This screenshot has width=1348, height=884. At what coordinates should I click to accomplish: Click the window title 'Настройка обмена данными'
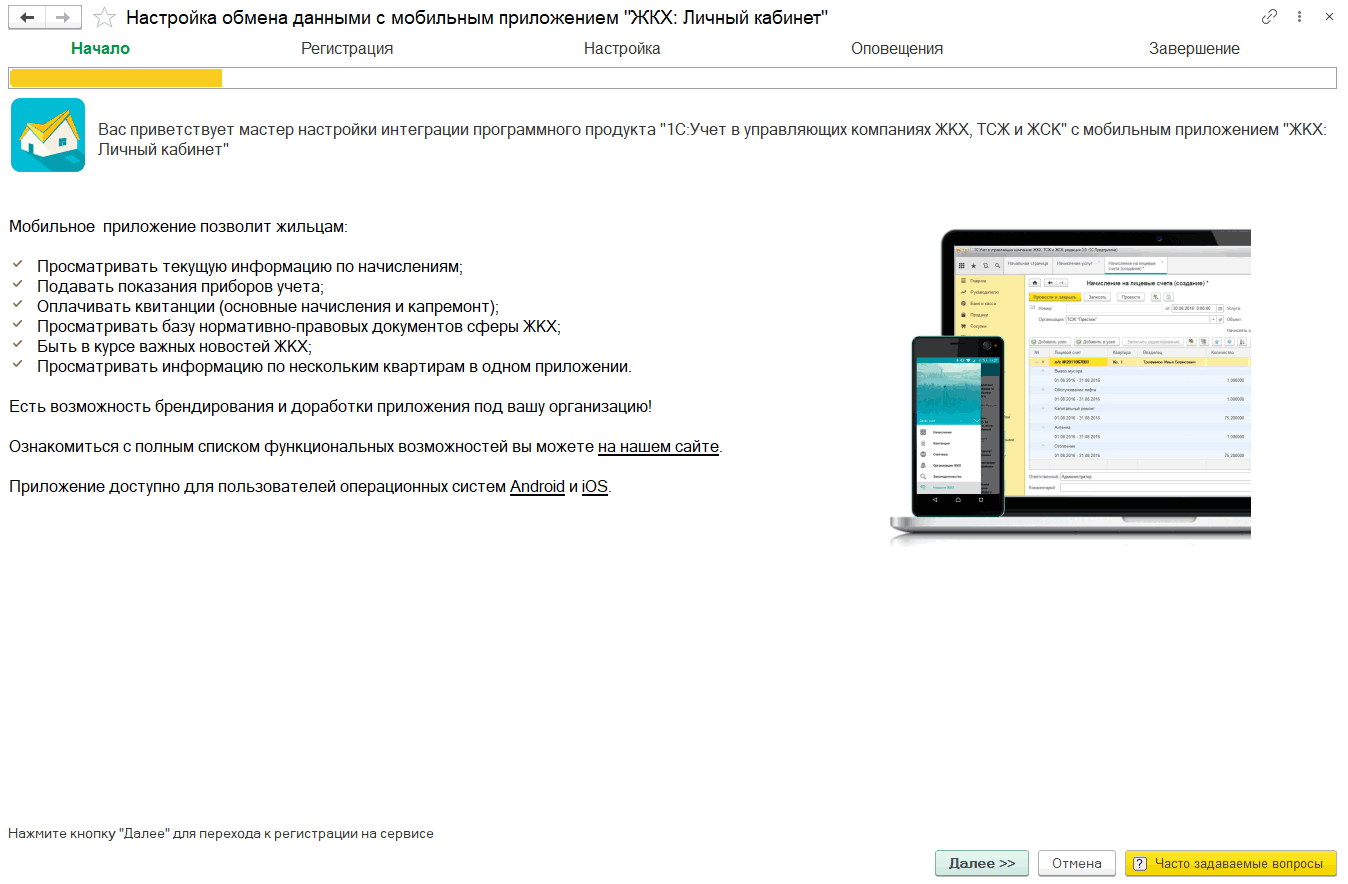click(477, 18)
